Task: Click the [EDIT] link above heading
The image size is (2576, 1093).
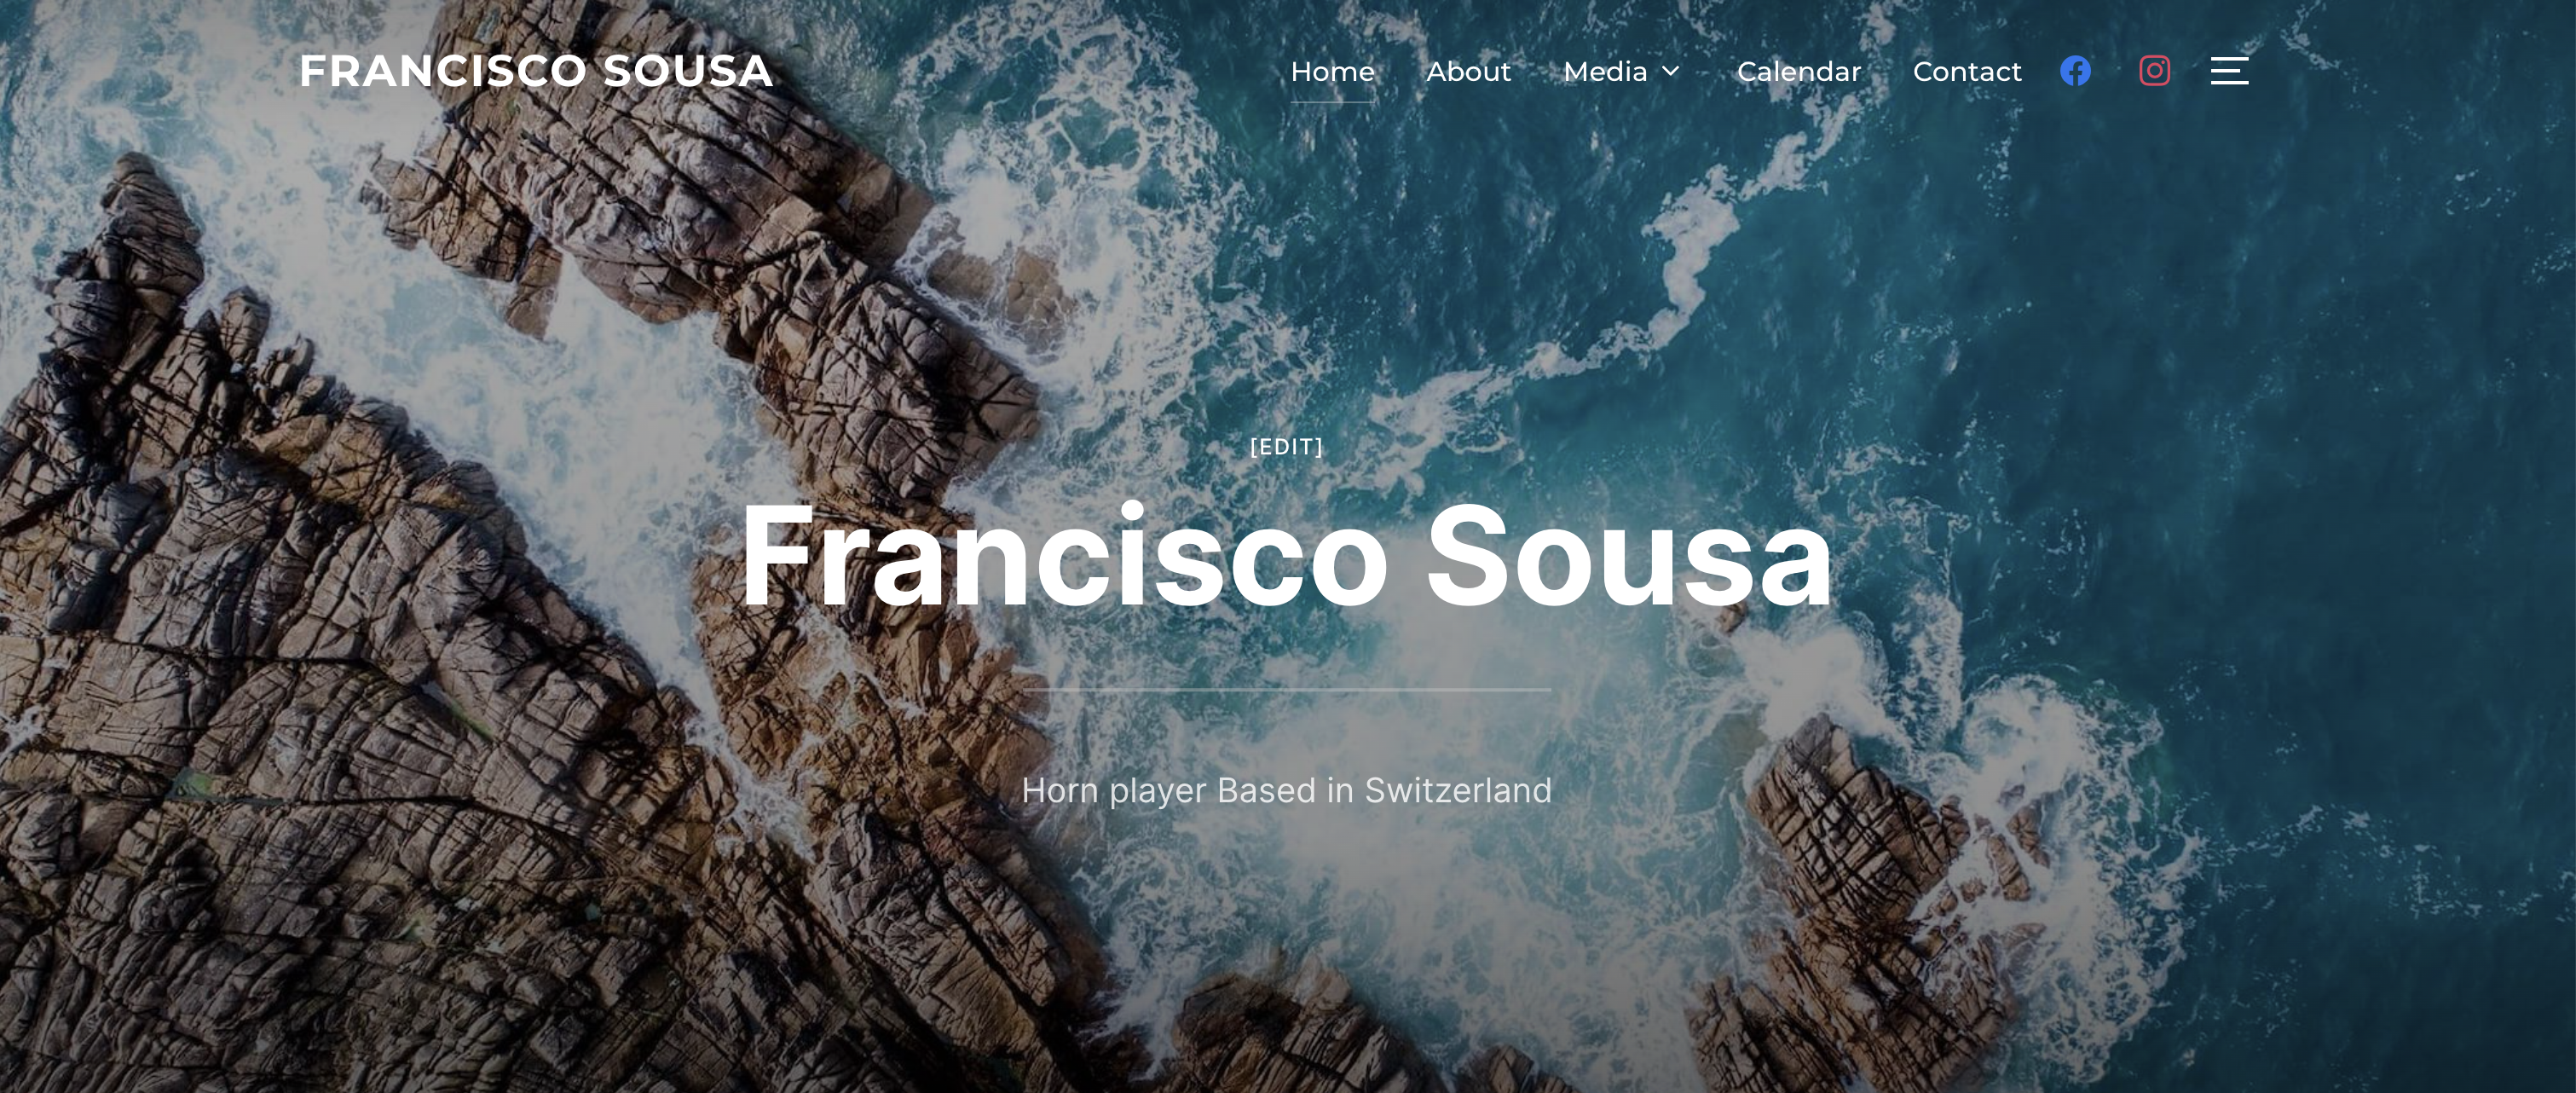Action: coord(1286,447)
